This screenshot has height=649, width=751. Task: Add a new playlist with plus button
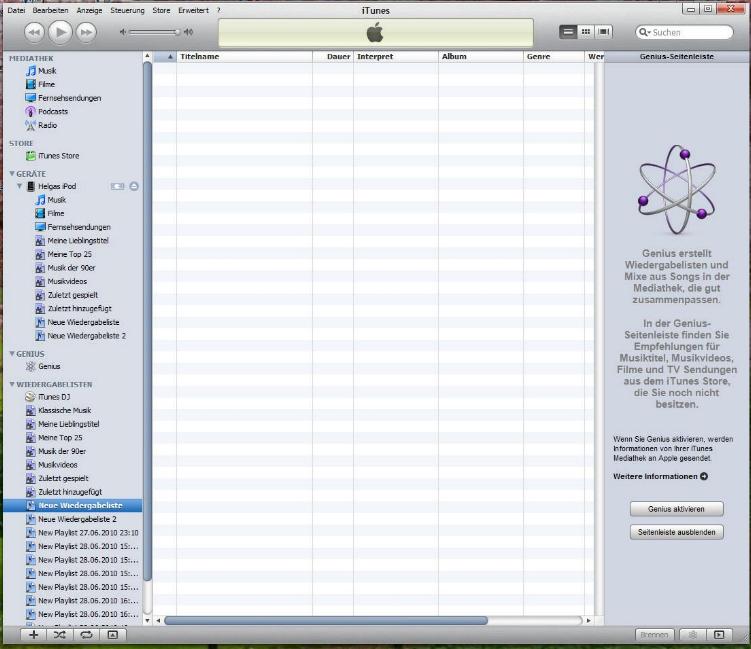point(34,635)
